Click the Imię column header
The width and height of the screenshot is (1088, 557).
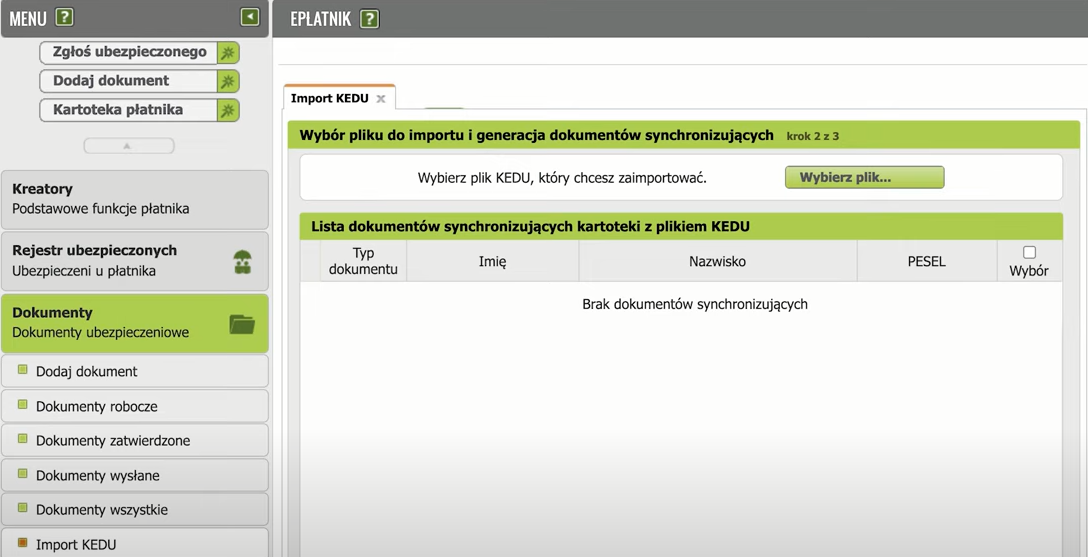point(493,261)
